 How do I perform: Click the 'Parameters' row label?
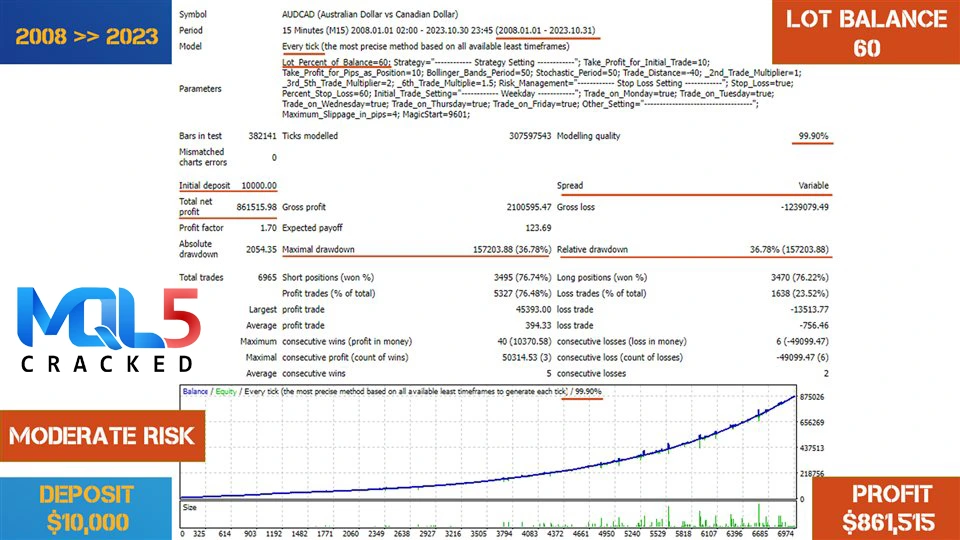point(200,88)
